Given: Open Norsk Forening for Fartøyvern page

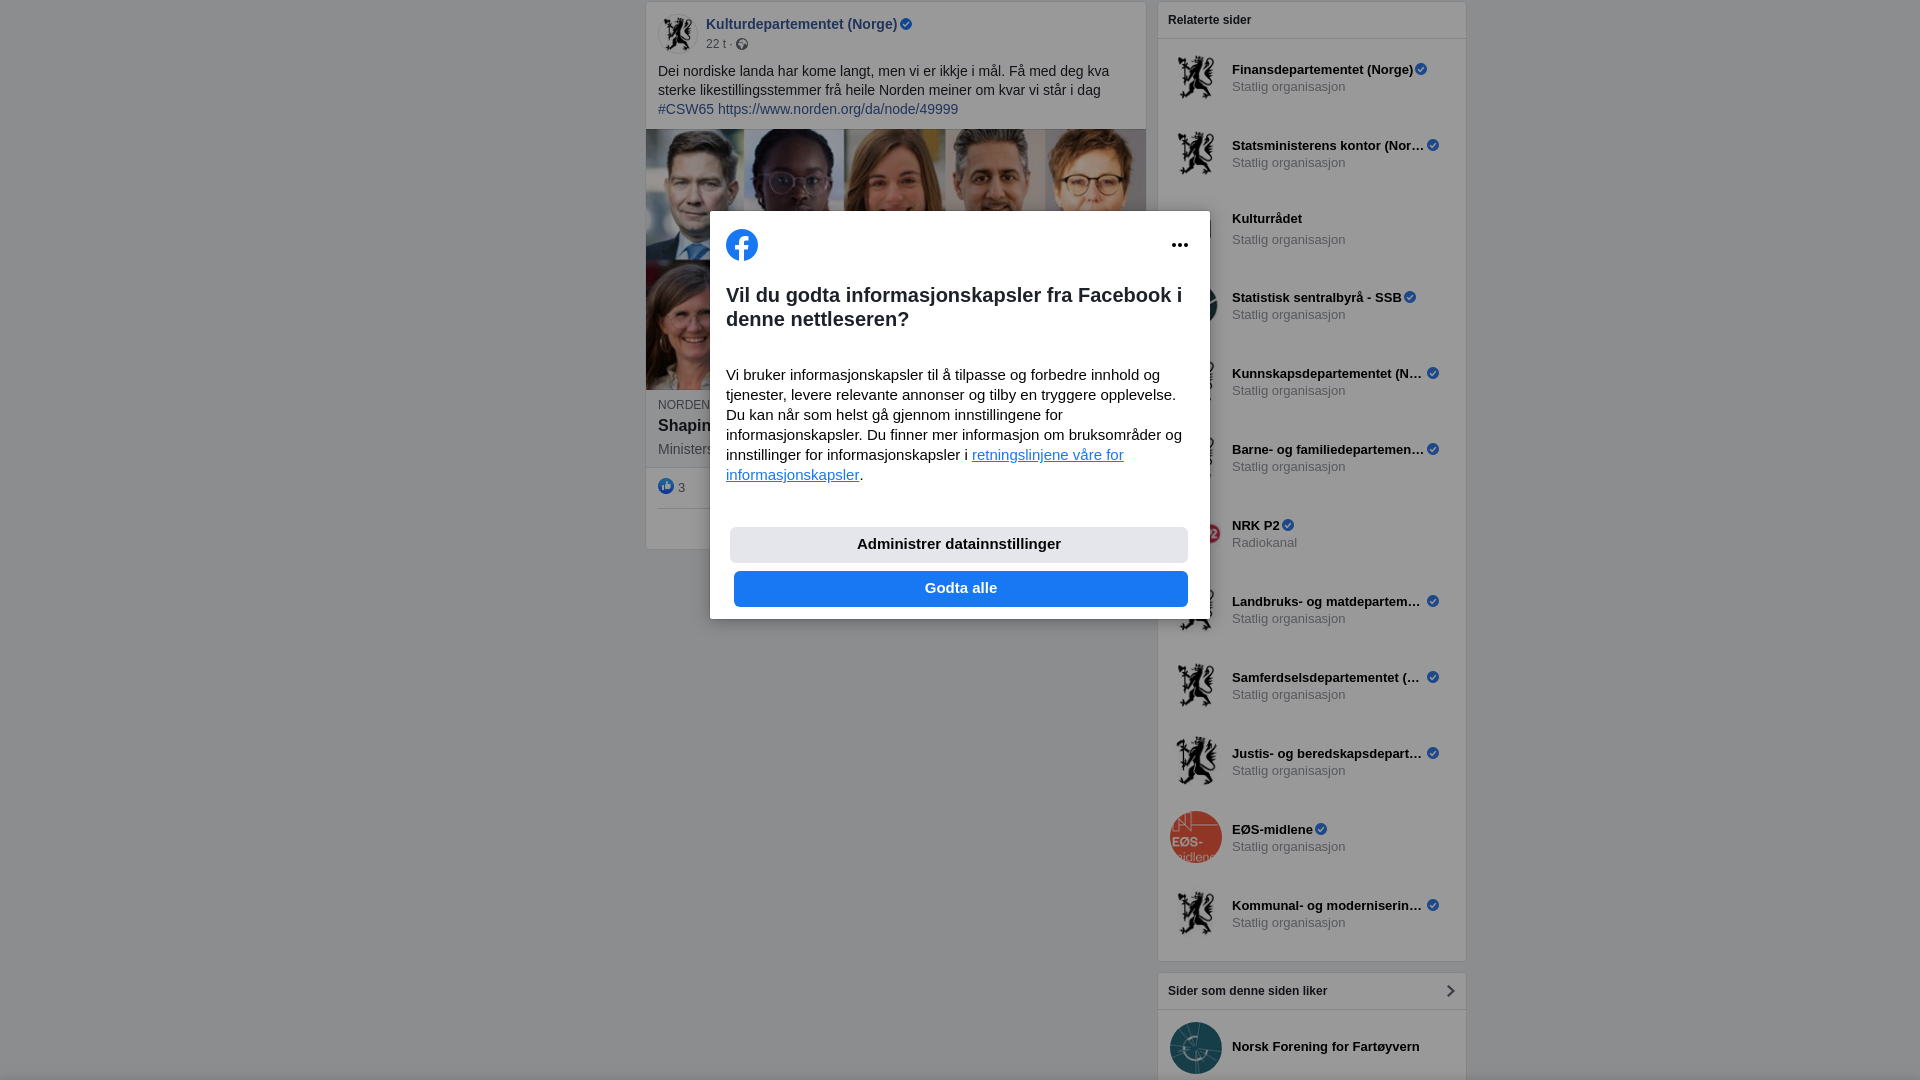Looking at the screenshot, I should coord(1326,1047).
